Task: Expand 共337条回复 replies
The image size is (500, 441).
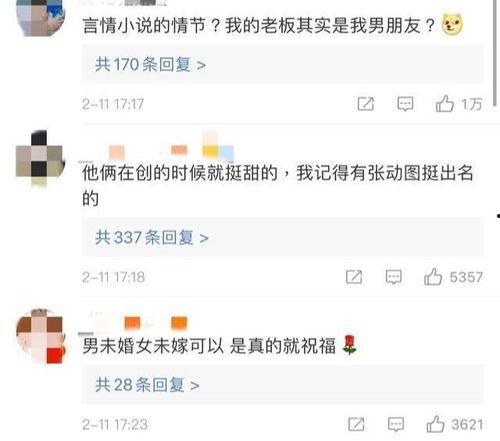Action: tap(152, 237)
